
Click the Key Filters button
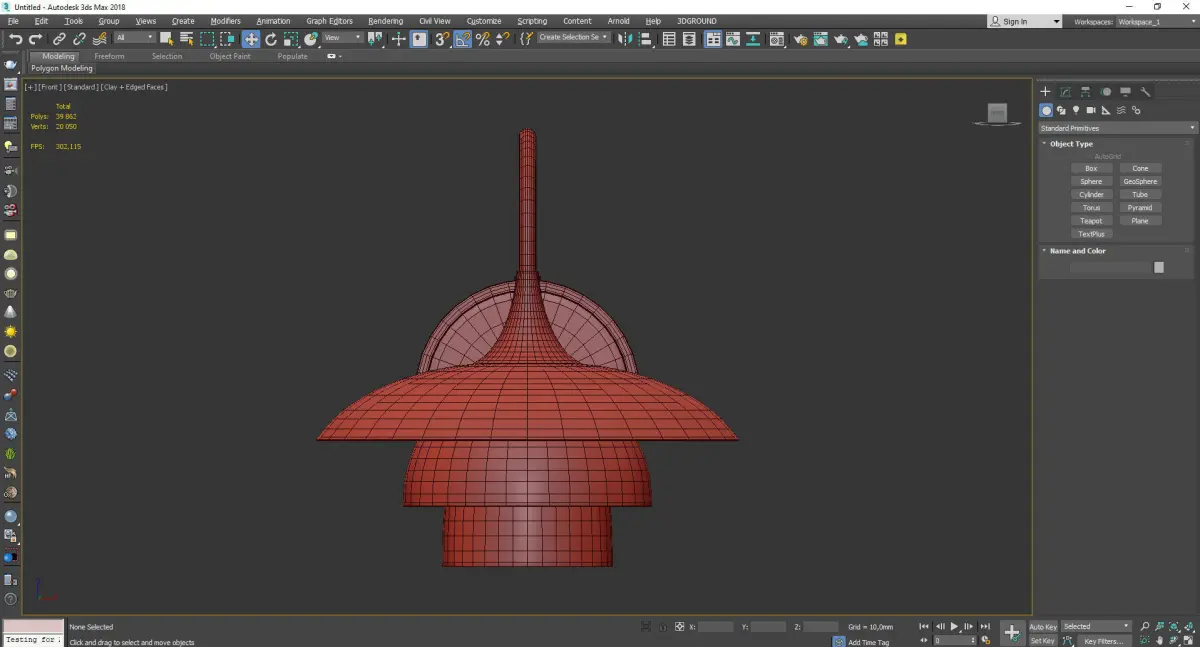coord(1102,641)
